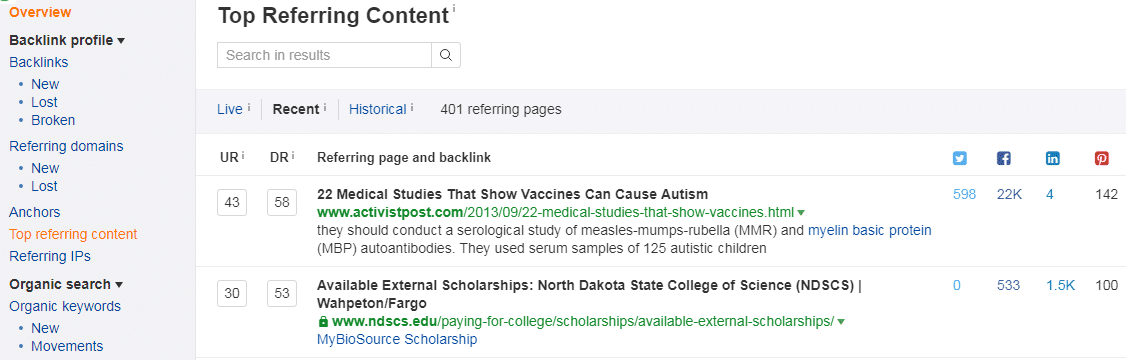Sort by the Pinterest shares icon

[1102, 159]
